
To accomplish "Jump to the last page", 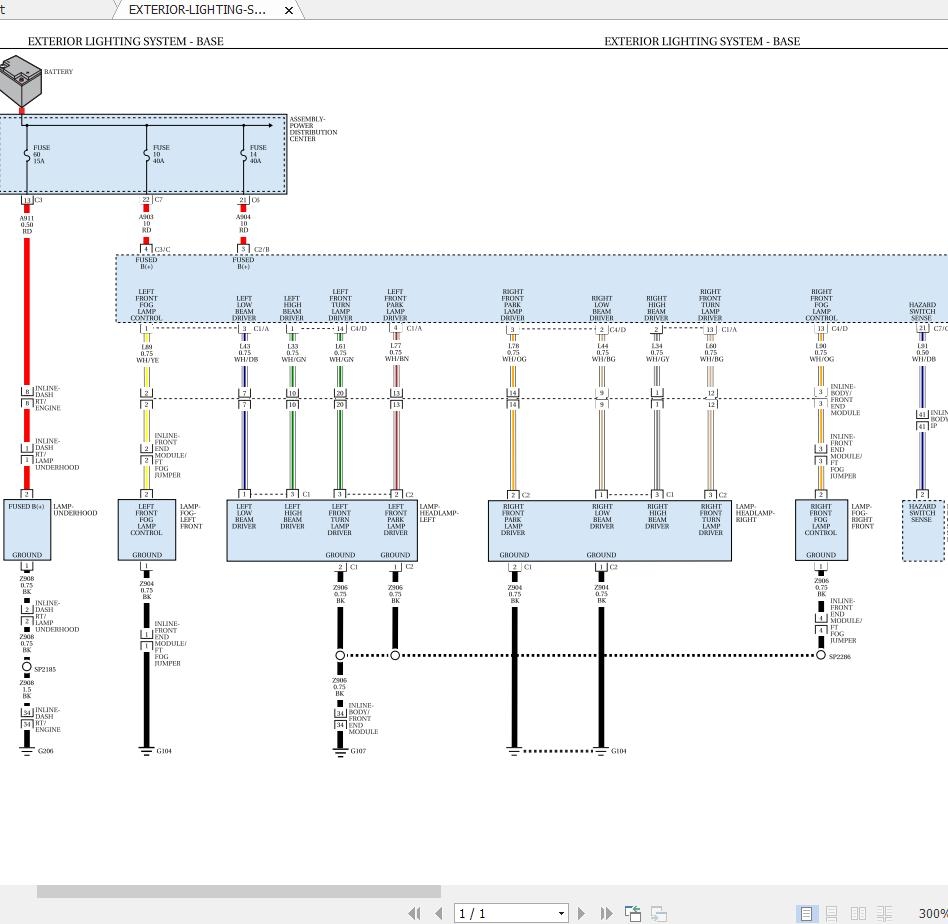I will [606, 913].
